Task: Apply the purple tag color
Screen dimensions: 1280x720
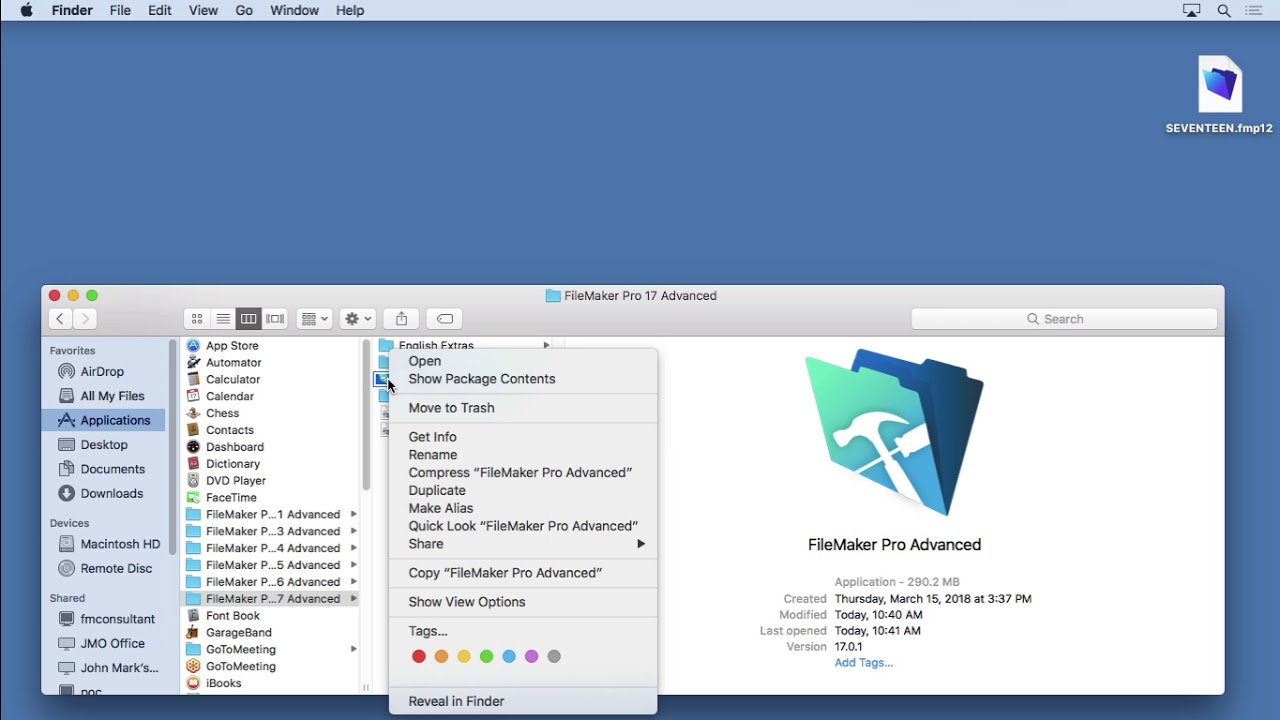Action: [532, 657]
